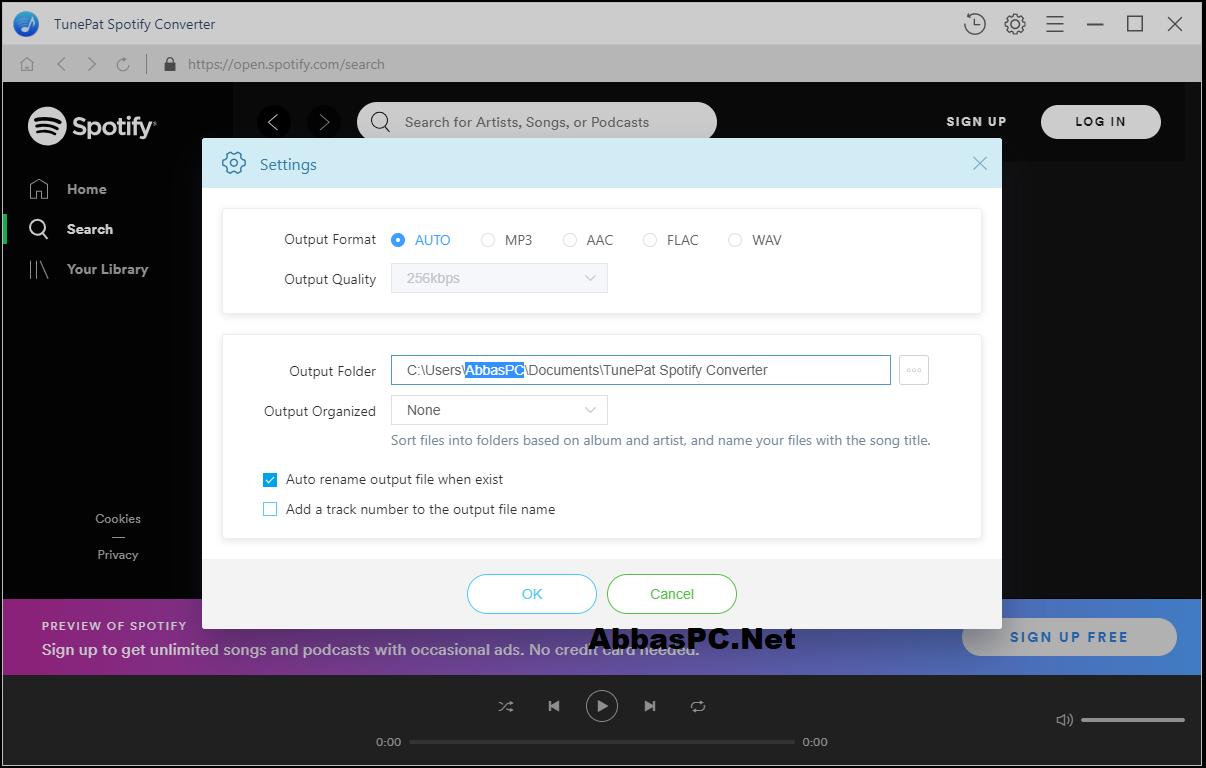This screenshot has width=1206, height=768.
Task: Click the padlock icon beside the URL
Action: (168, 64)
